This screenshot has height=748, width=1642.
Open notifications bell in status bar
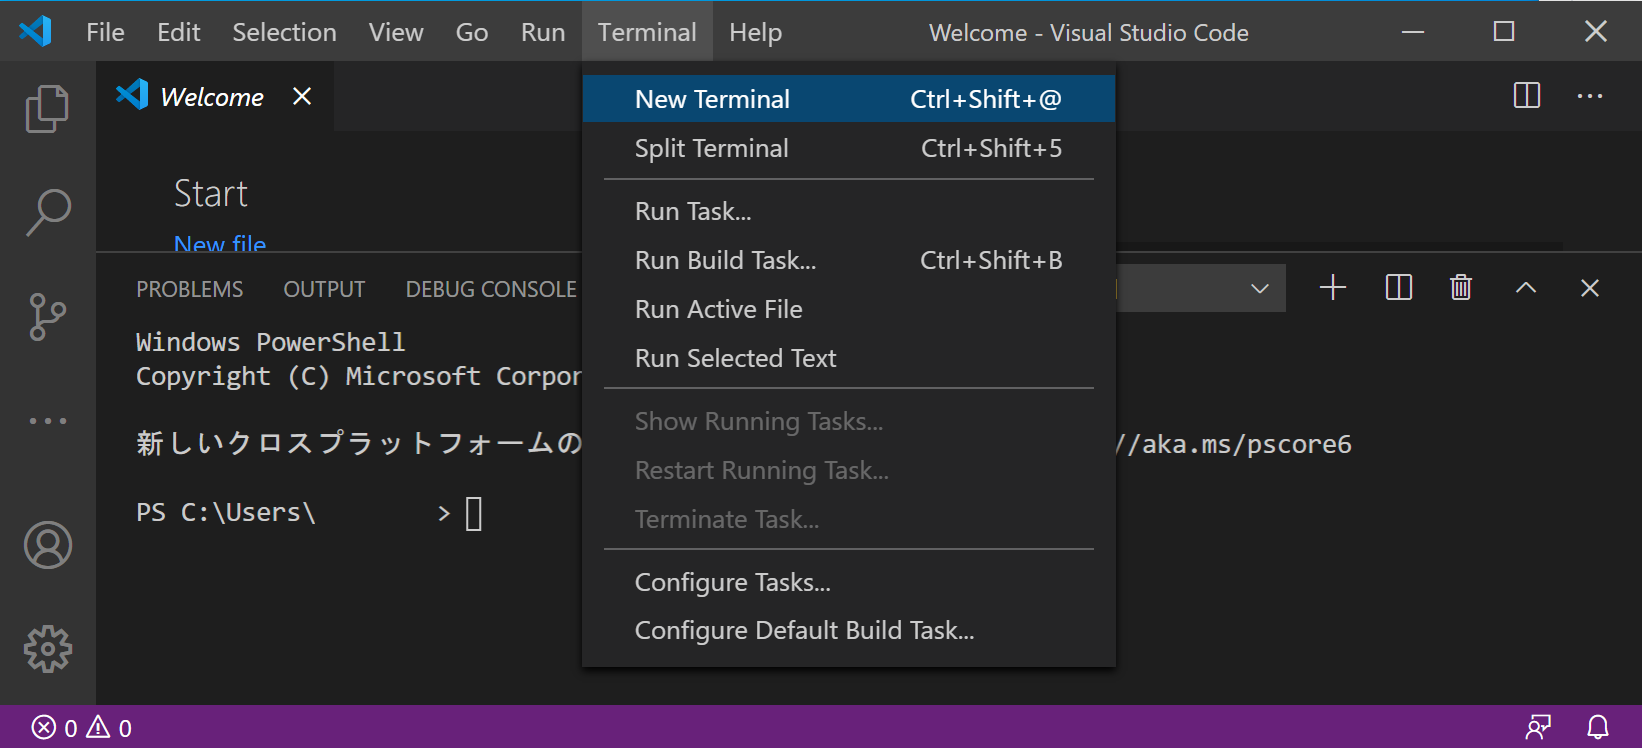pos(1598,727)
